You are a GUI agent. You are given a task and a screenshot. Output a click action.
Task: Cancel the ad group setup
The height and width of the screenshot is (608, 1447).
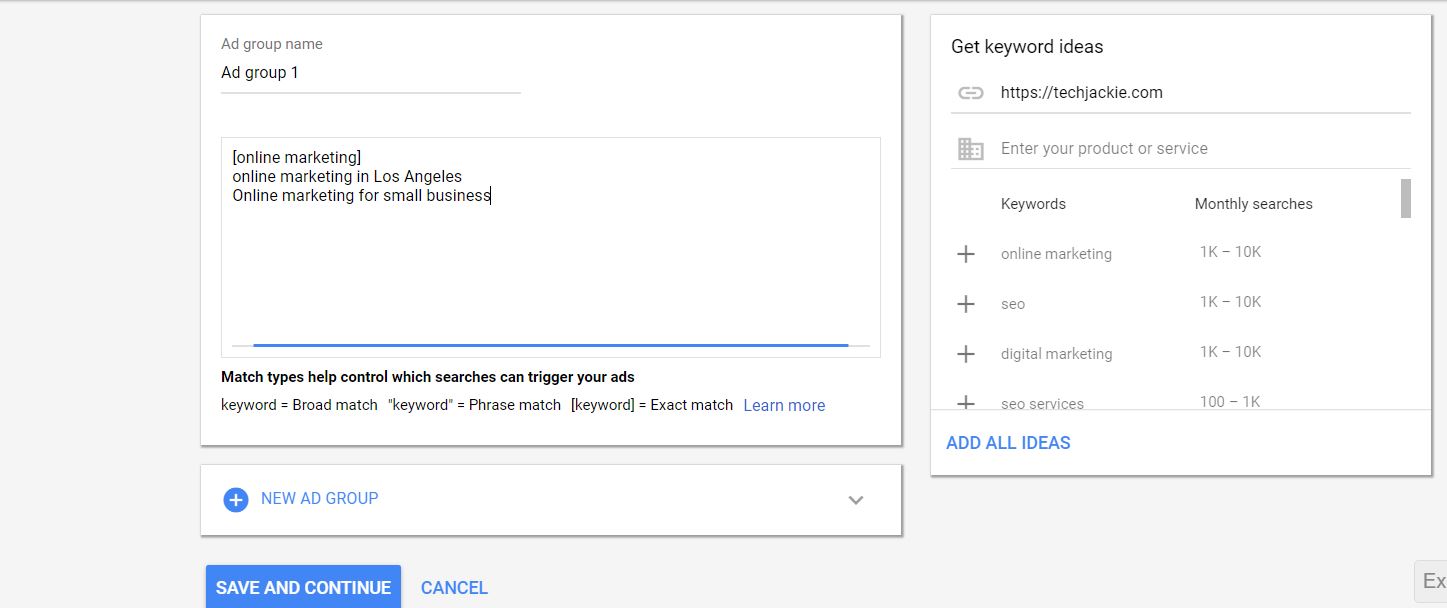point(454,588)
